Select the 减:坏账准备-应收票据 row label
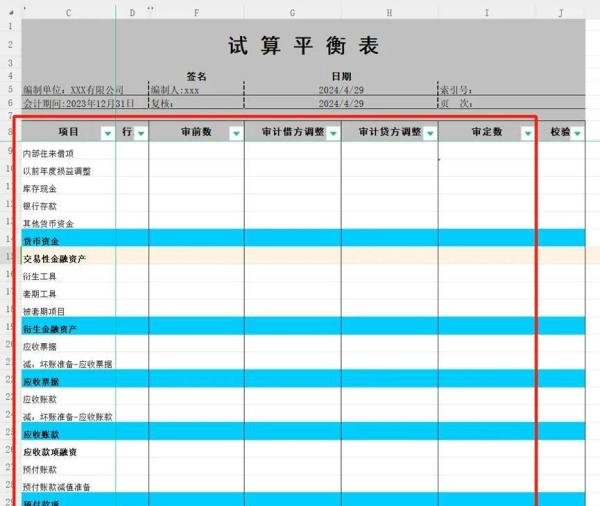This screenshot has height=506, width=600. click(x=68, y=364)
